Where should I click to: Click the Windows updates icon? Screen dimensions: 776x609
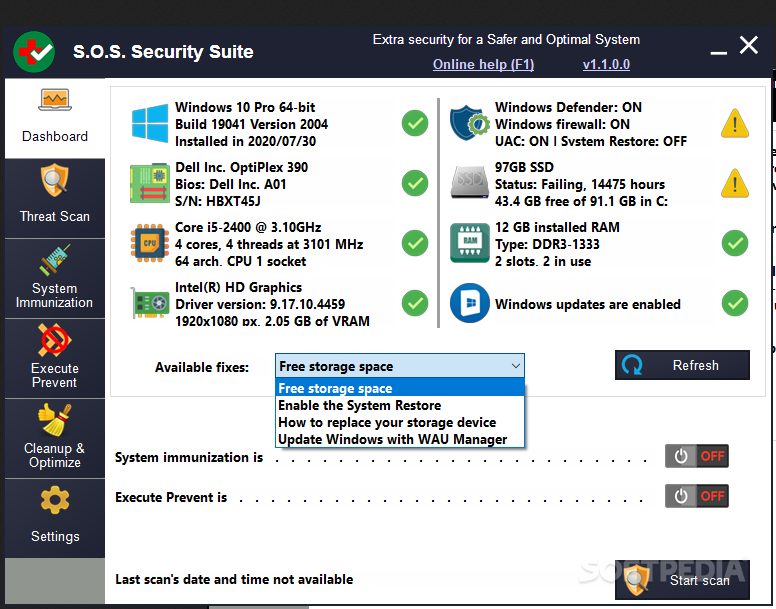(x=470, y=303)
